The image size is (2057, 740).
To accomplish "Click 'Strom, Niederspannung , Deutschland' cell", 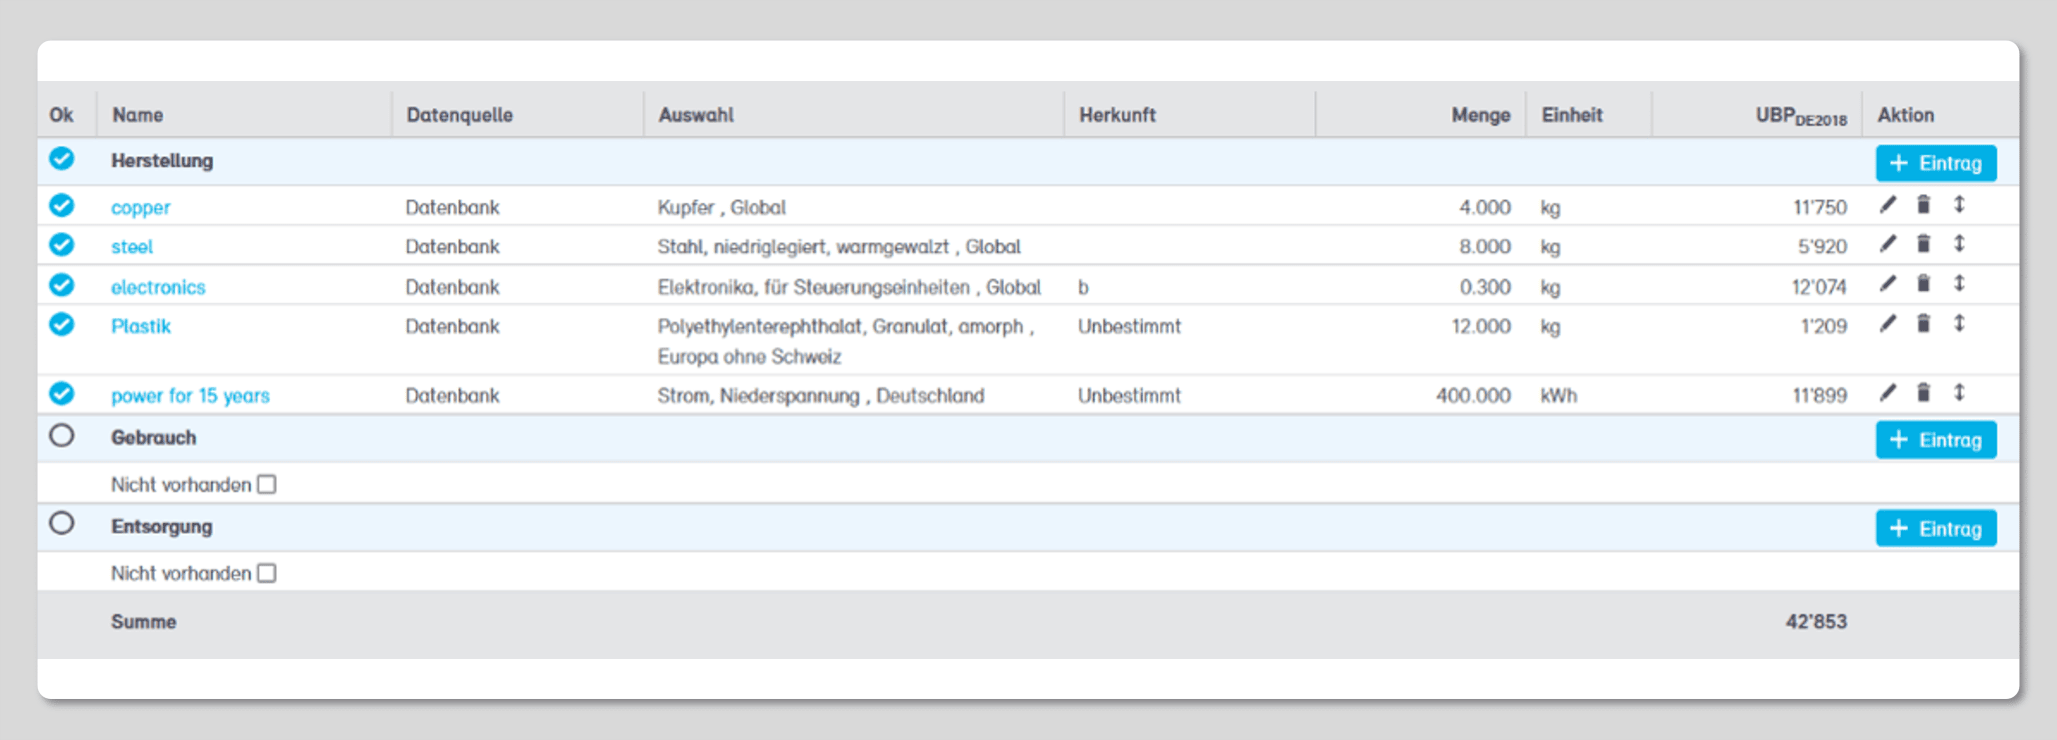I will [x=821, y=396].
